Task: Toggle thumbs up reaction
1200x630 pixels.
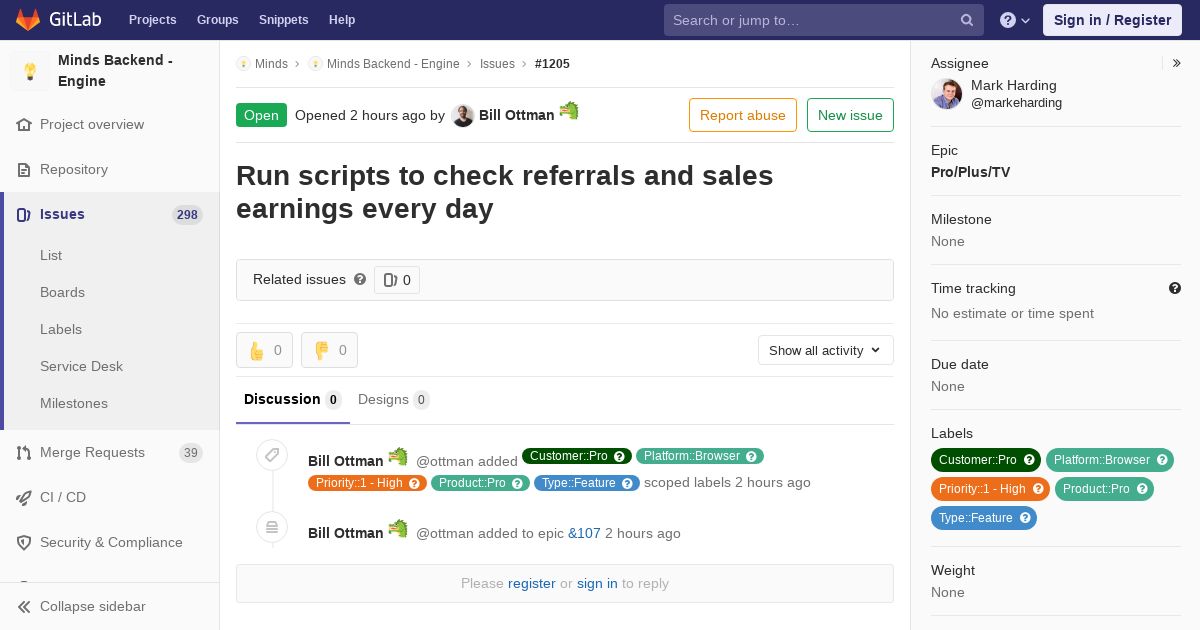Action: coord(264,350)
